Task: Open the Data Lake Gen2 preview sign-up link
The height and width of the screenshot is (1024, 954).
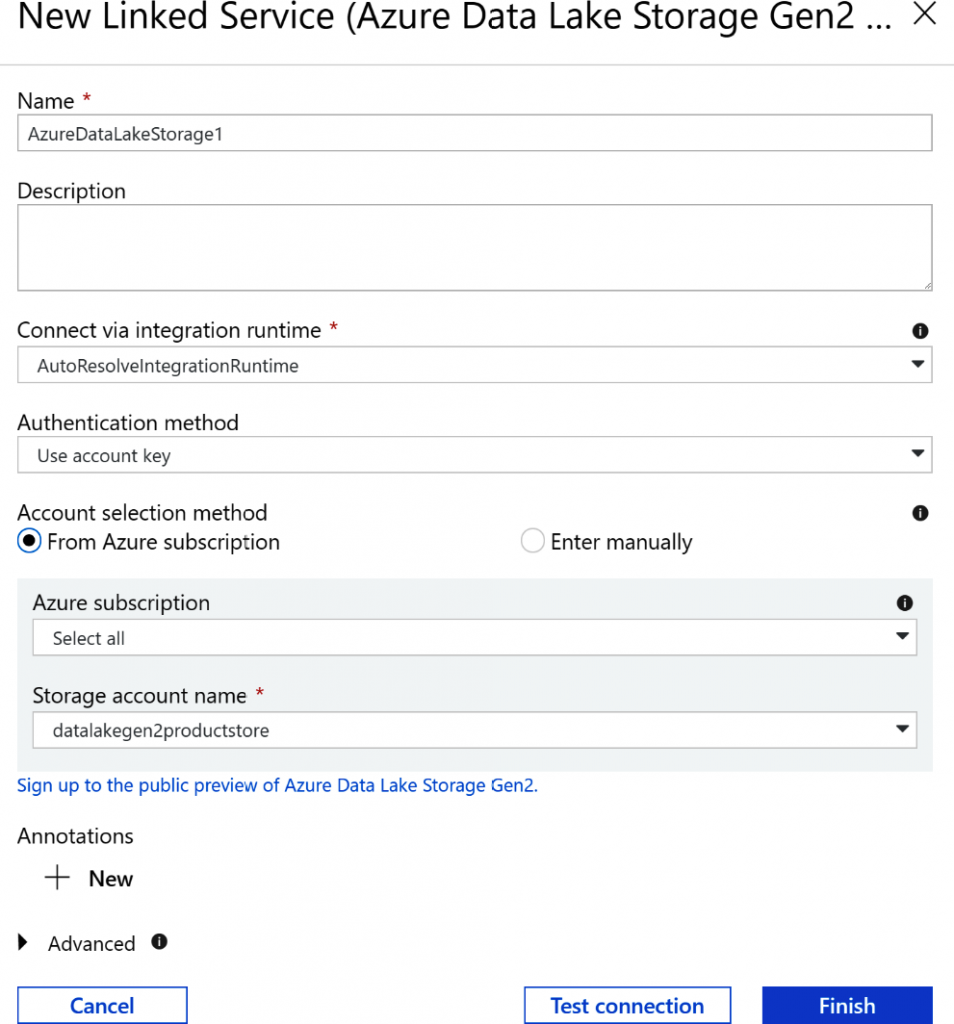Action: pos(277,786)
